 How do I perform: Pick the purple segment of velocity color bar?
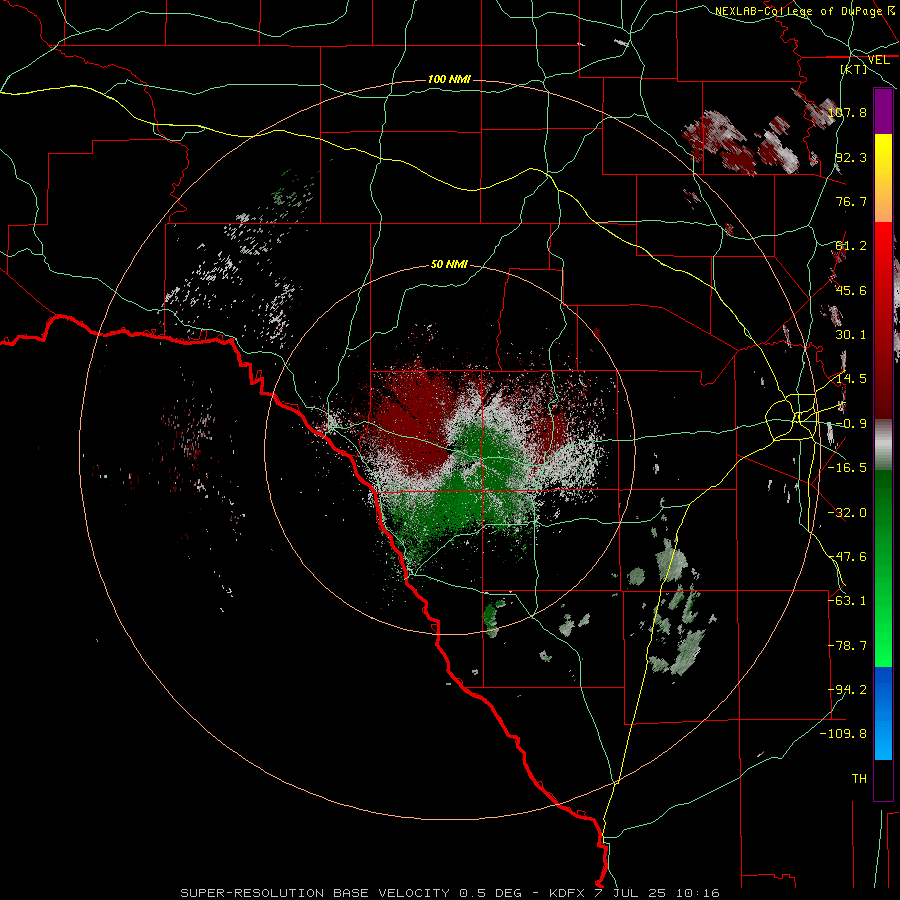tap(883, 111)
